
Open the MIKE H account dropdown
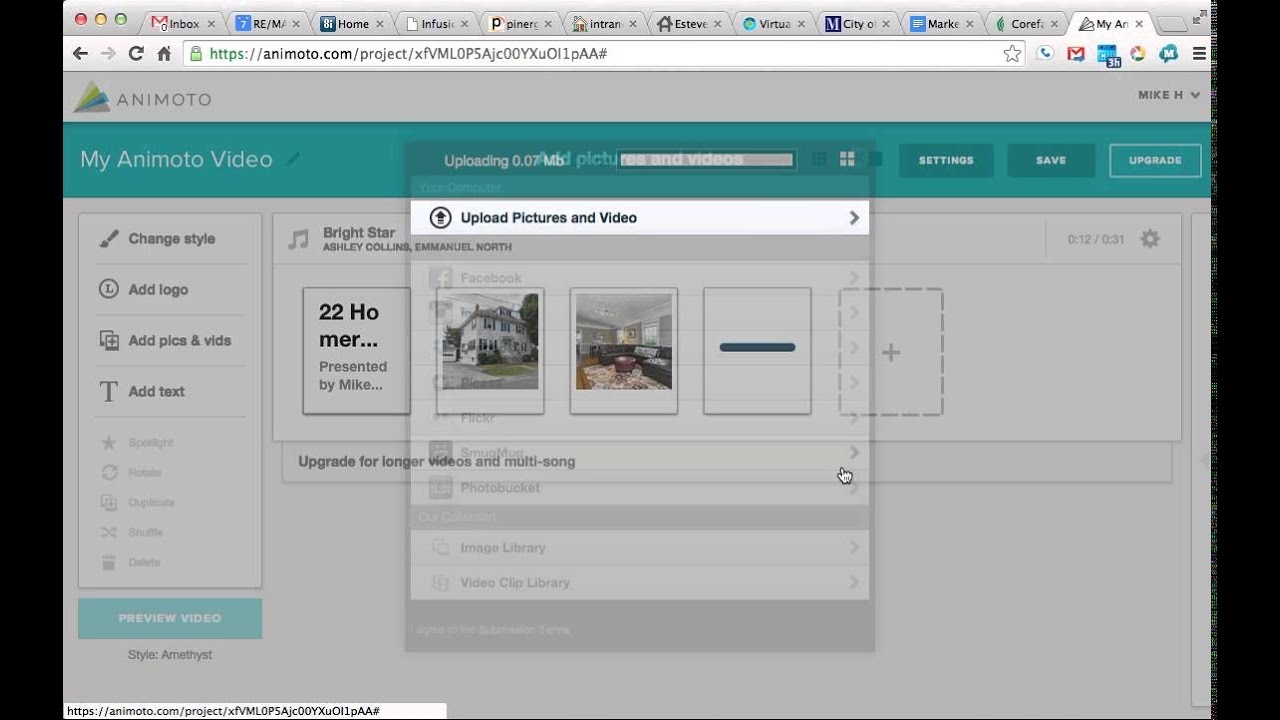pyautogui.click(x=1169, y=95)
